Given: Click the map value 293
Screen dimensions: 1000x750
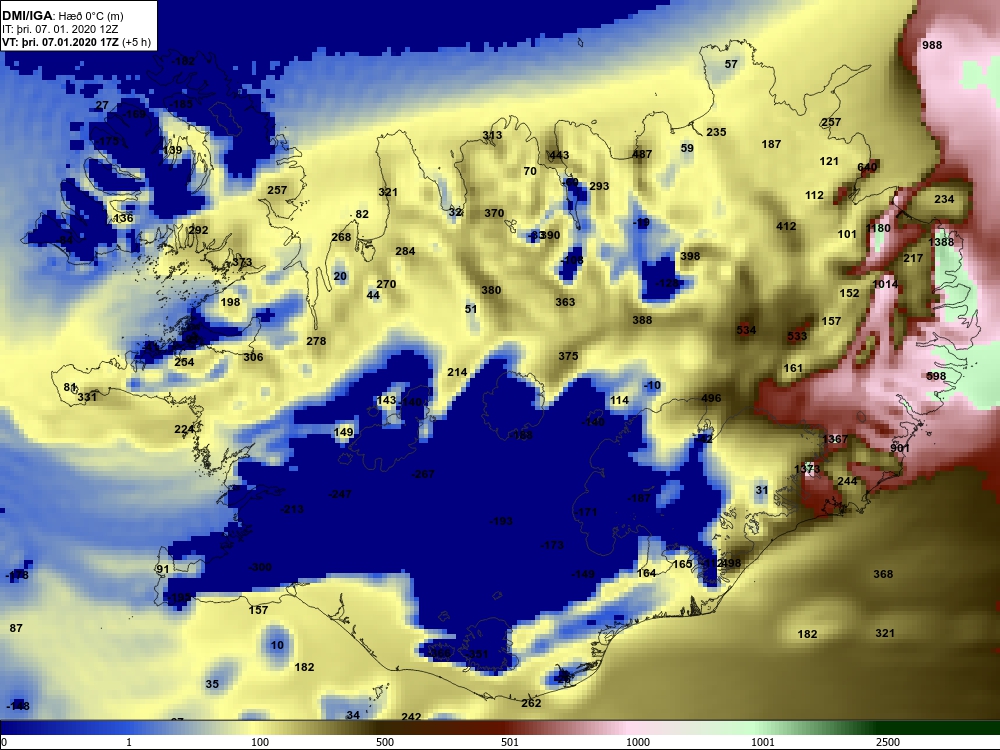Looking at the screenshot, I should pyautogui.click(x=599, y=186).
